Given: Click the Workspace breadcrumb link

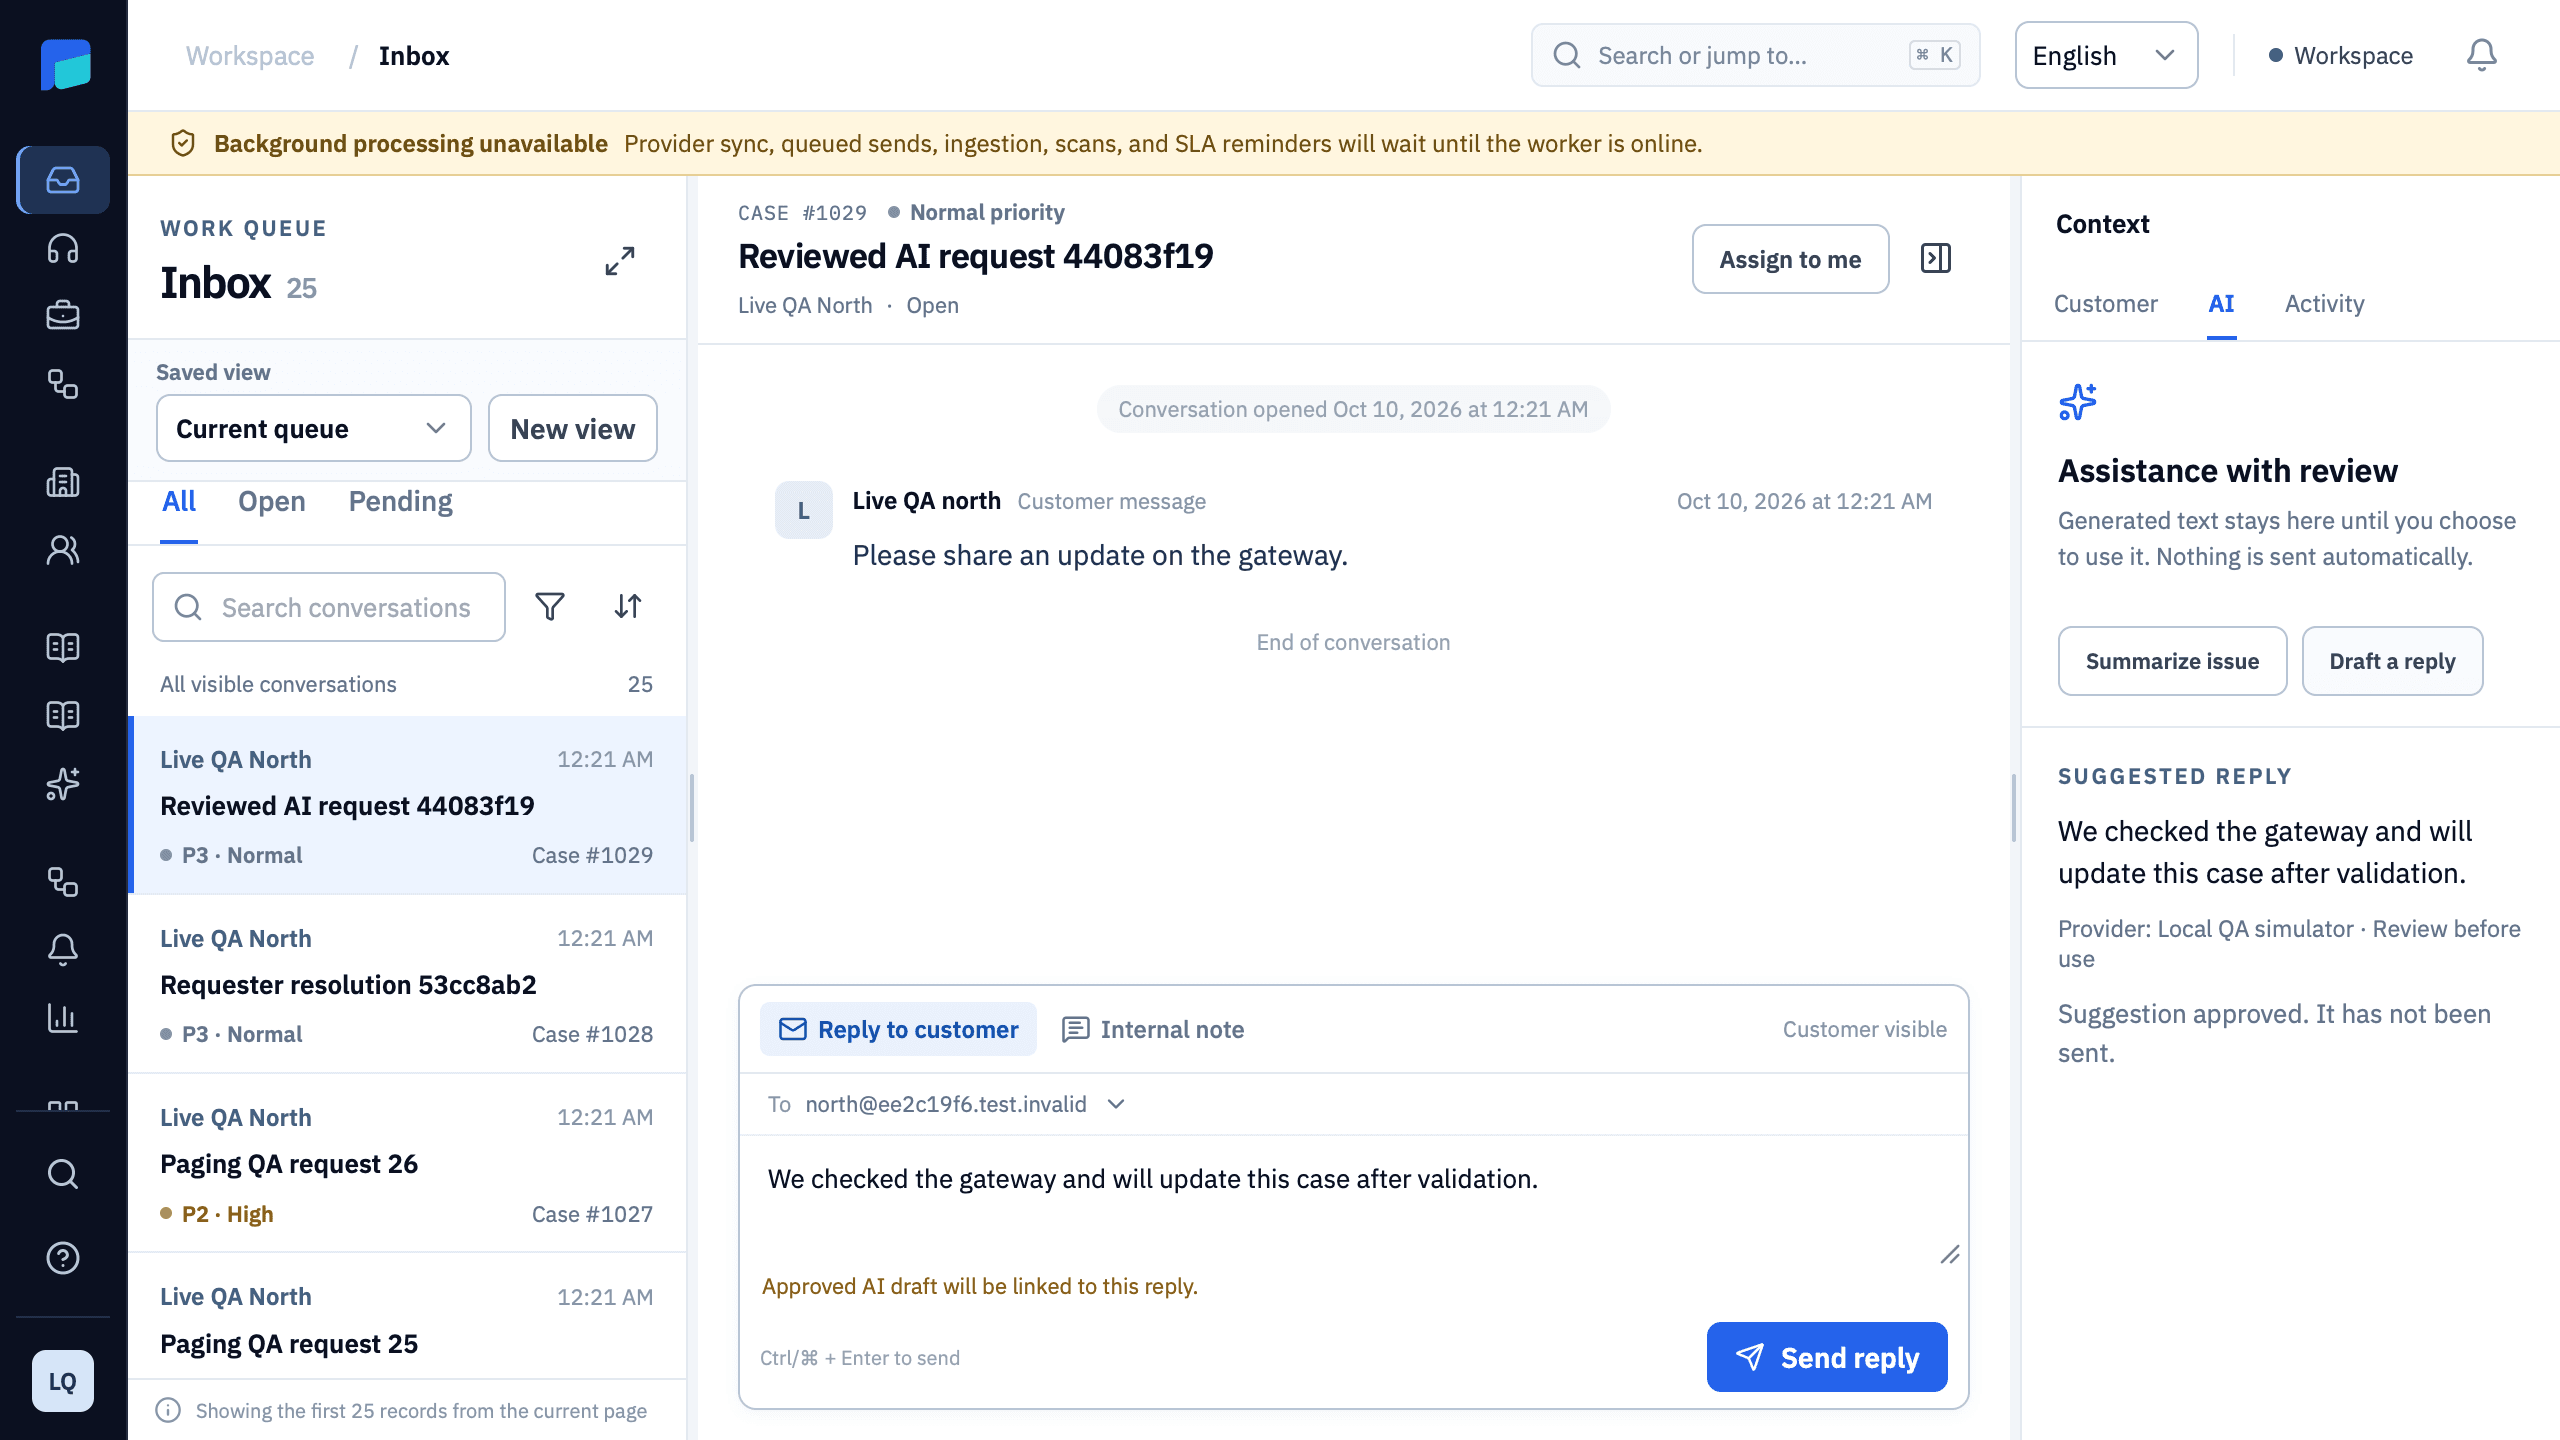Looking at the screenshot, I should click(x=250, y=56).
